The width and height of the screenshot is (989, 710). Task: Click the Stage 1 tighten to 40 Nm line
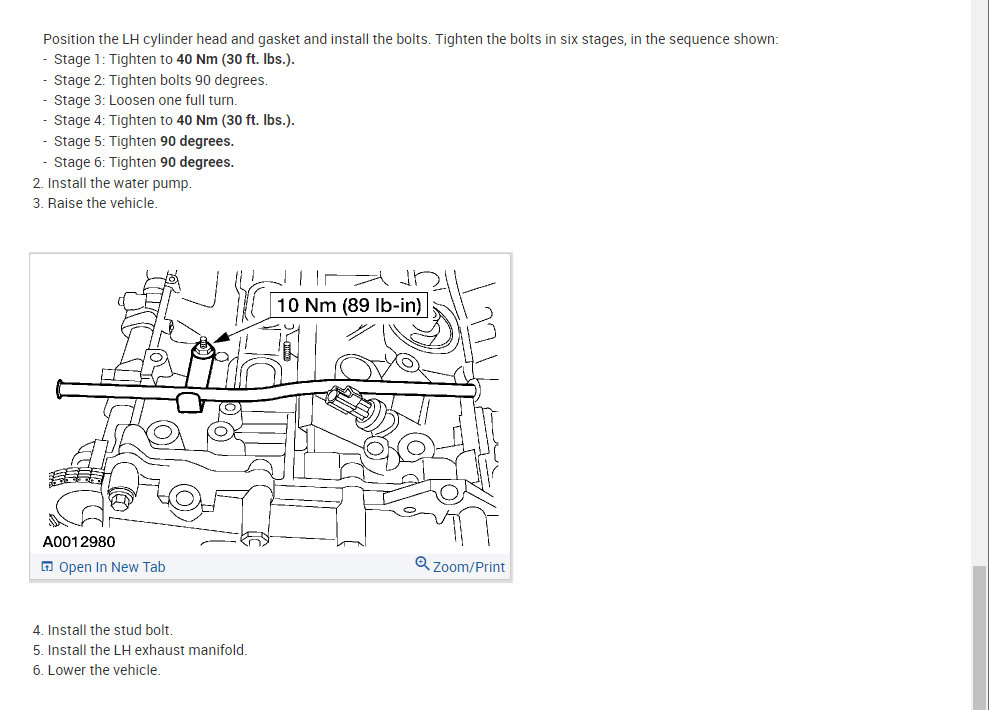click(x=174, y=59)
